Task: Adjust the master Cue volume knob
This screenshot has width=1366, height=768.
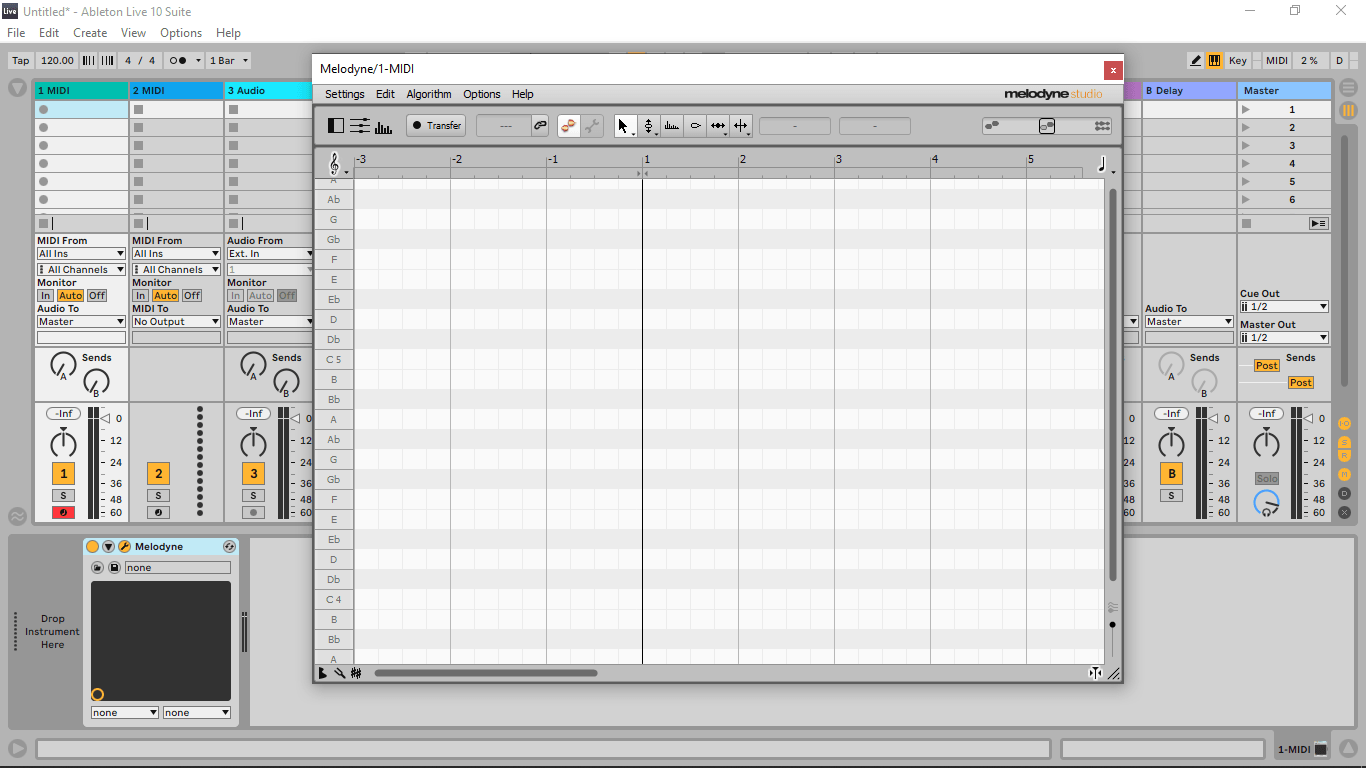Action: [x=1266, y=503]
